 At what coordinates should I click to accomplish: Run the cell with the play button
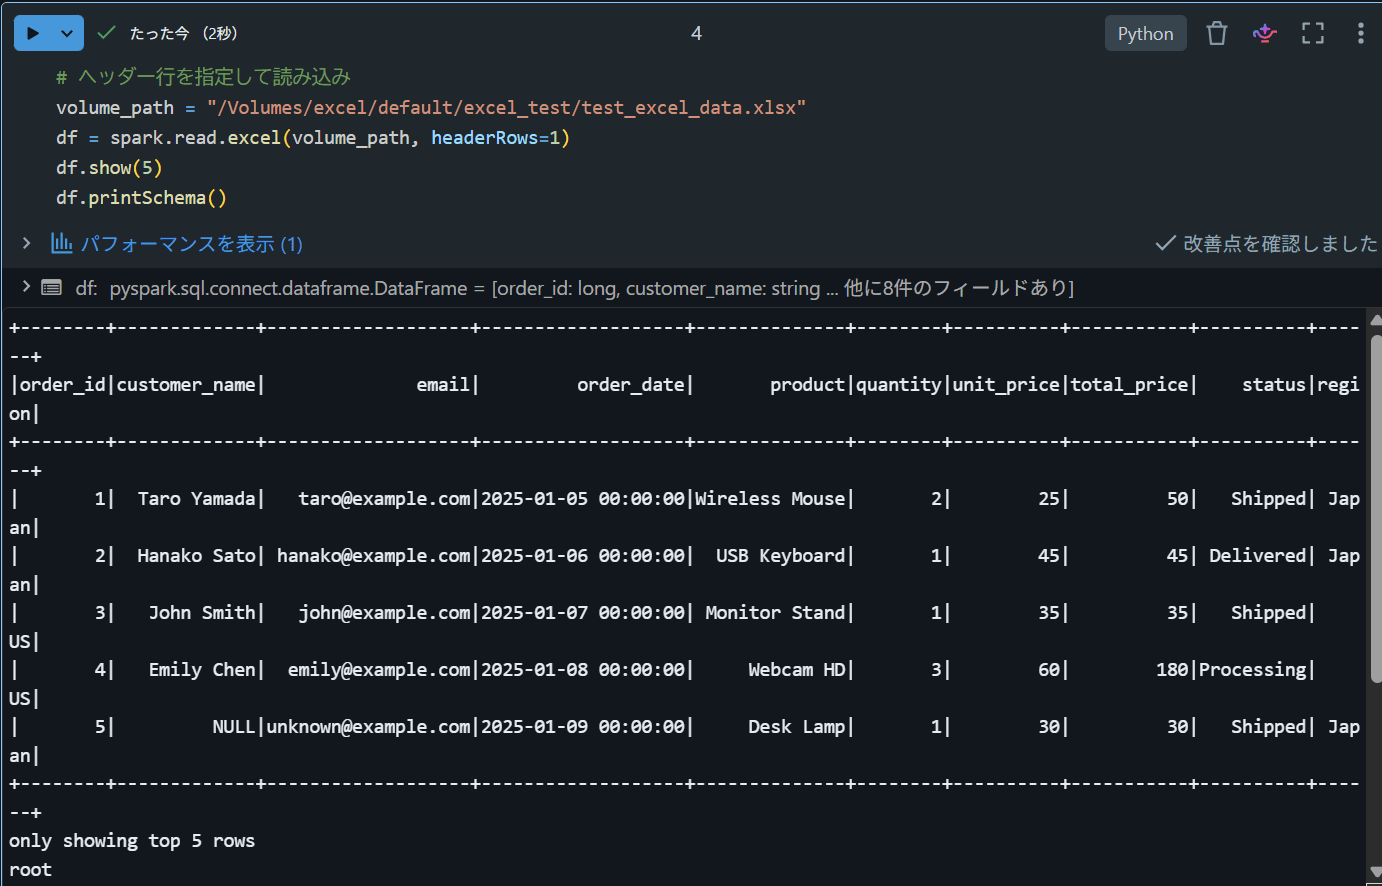33,33
